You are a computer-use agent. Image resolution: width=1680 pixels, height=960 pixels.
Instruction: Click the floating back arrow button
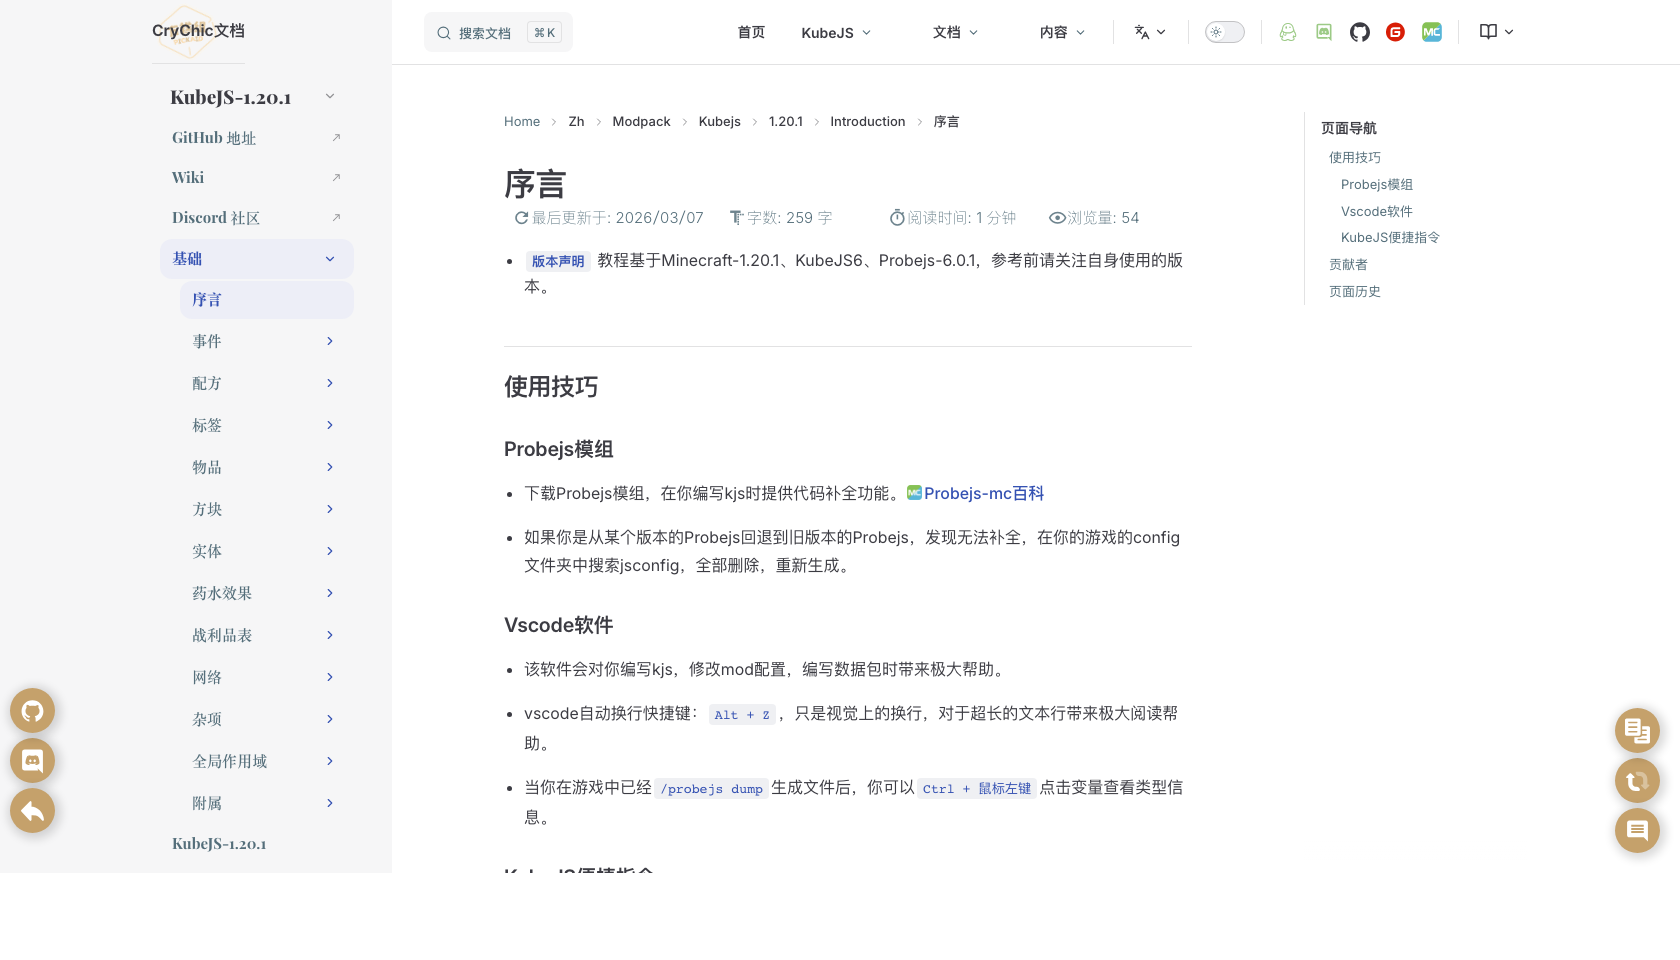[32, 810]
